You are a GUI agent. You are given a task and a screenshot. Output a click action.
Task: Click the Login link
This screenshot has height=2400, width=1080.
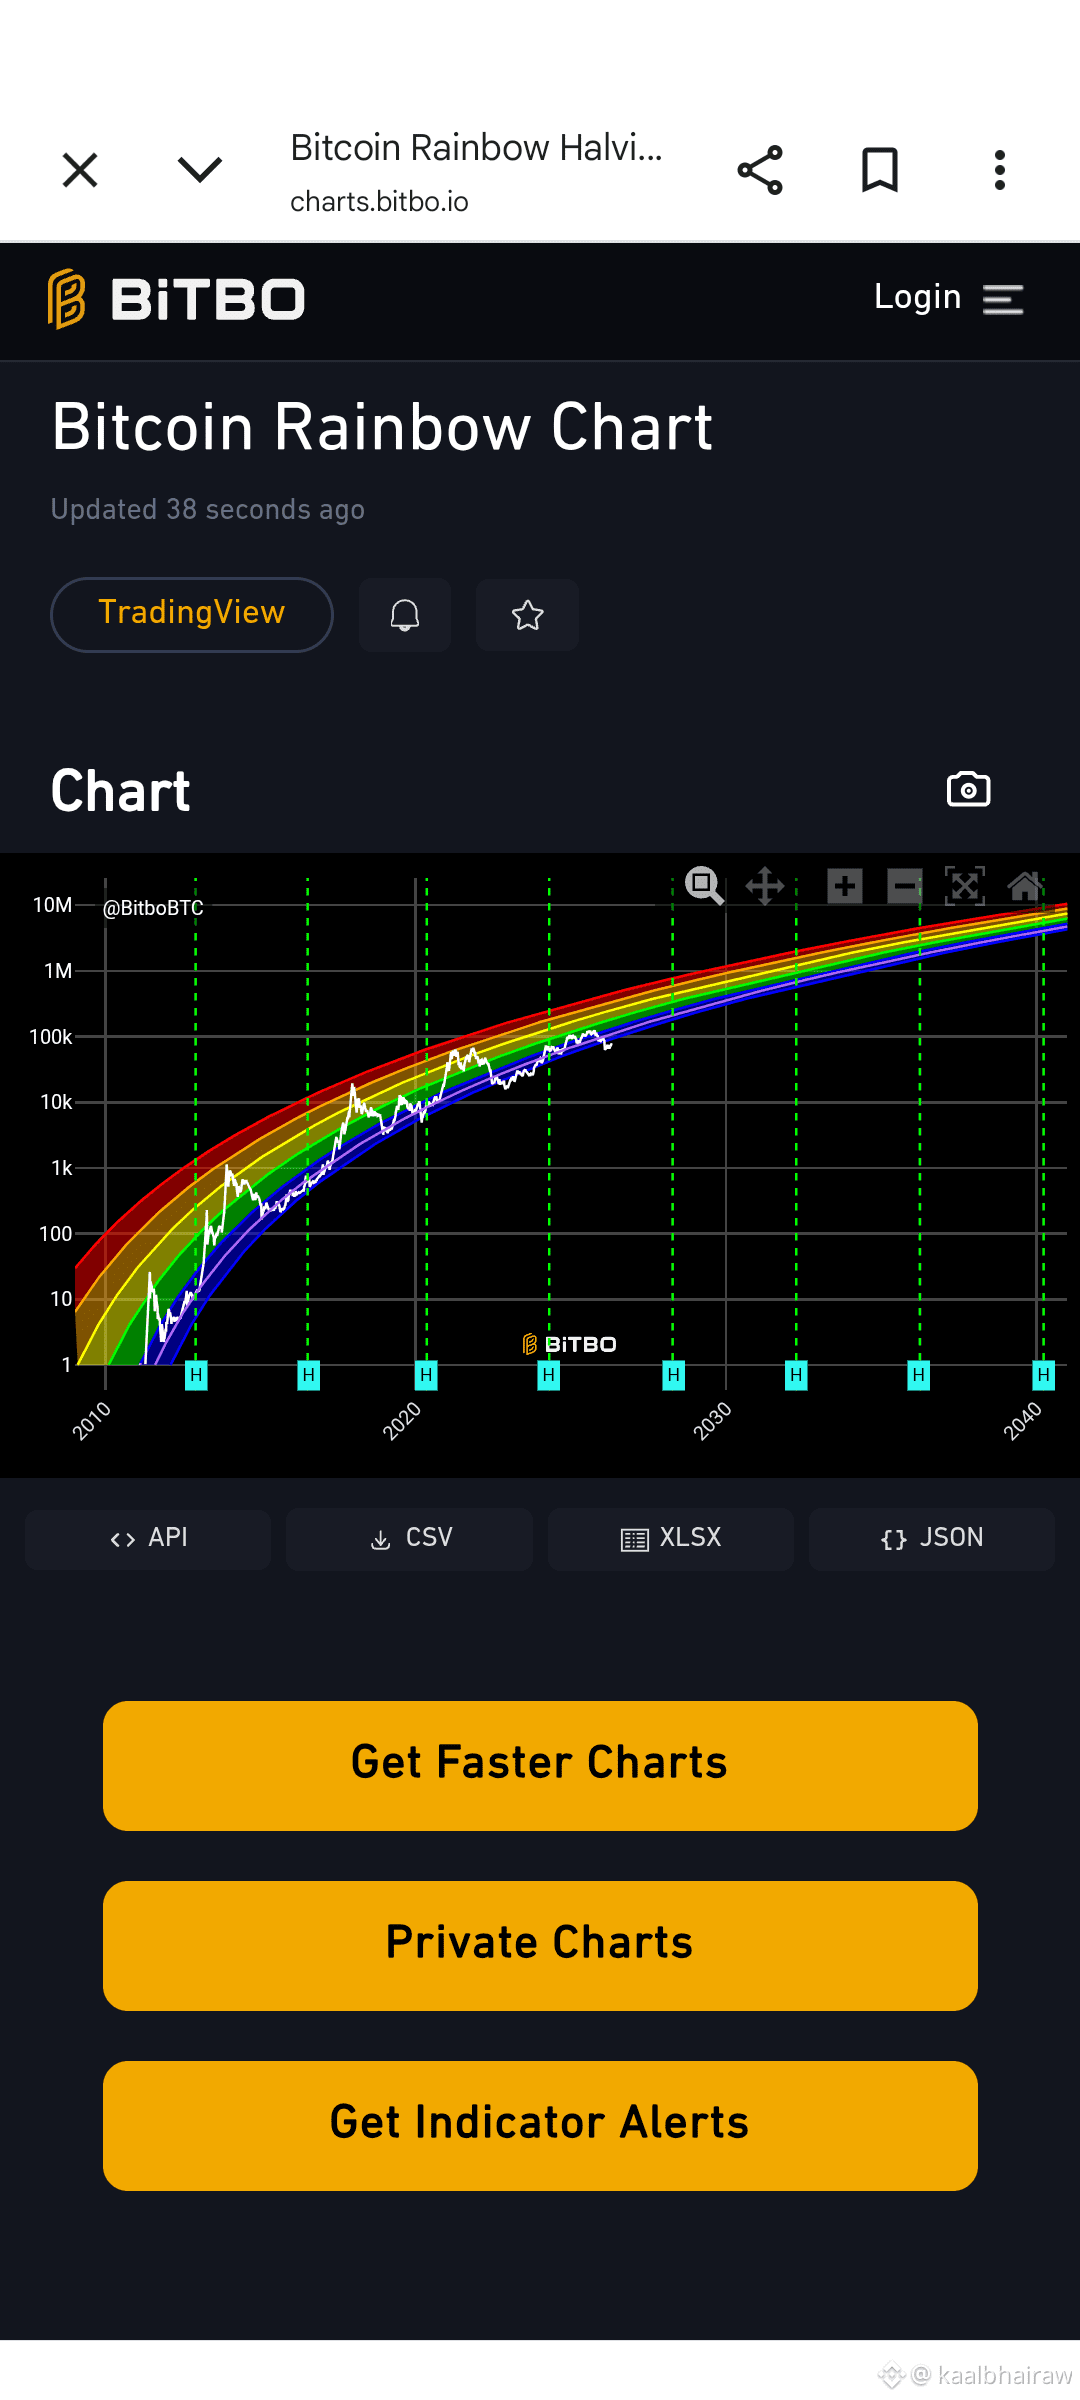[x=917, y=297]
